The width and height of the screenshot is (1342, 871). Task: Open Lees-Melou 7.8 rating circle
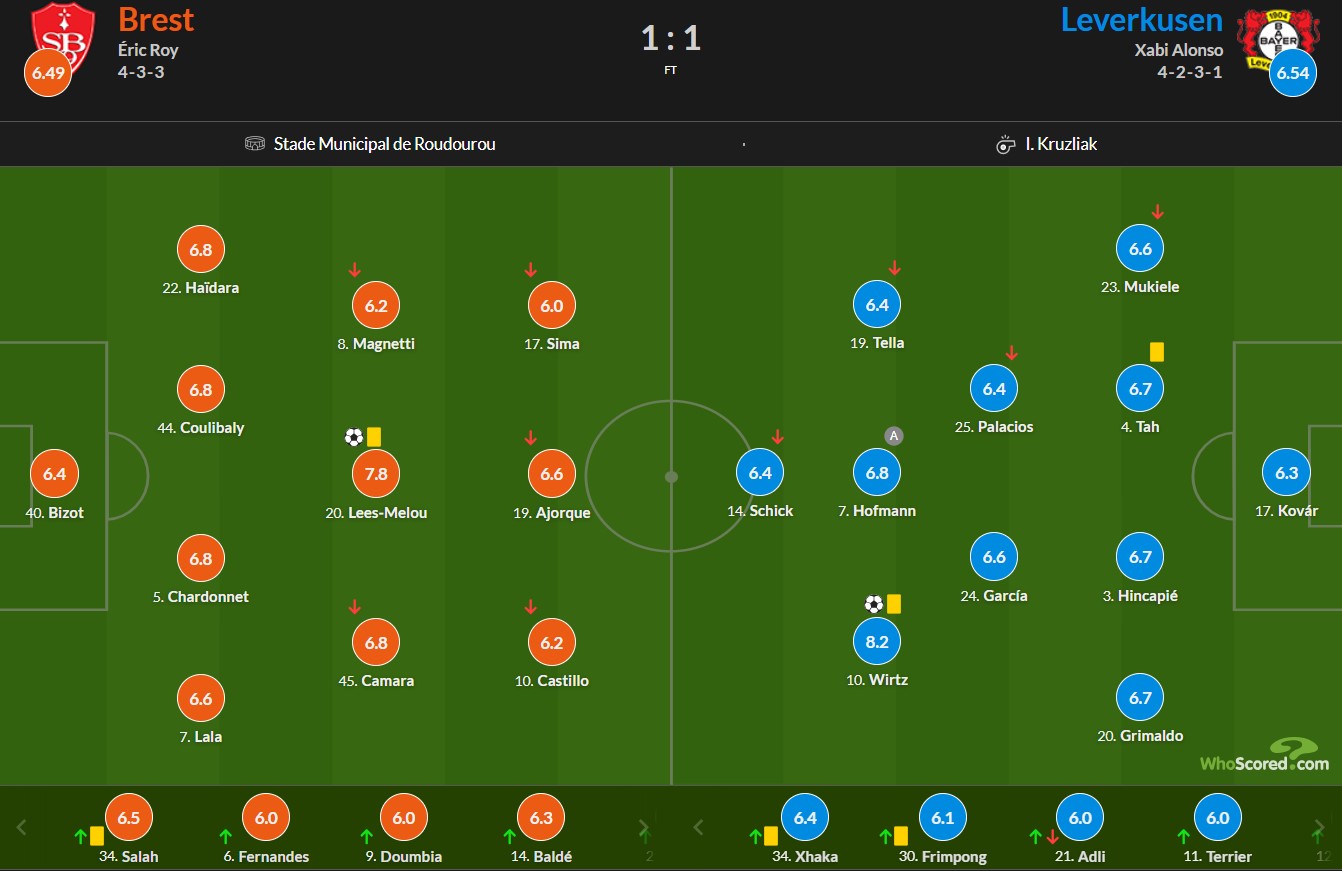376,474
